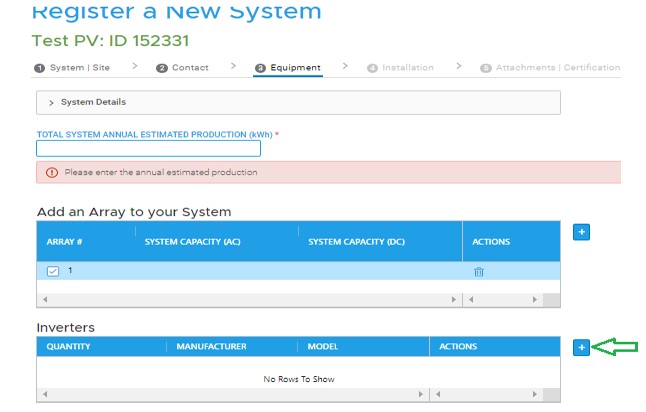Open the Contact step tab
This screenshot has width=646, height=412.
pos(183,68)
